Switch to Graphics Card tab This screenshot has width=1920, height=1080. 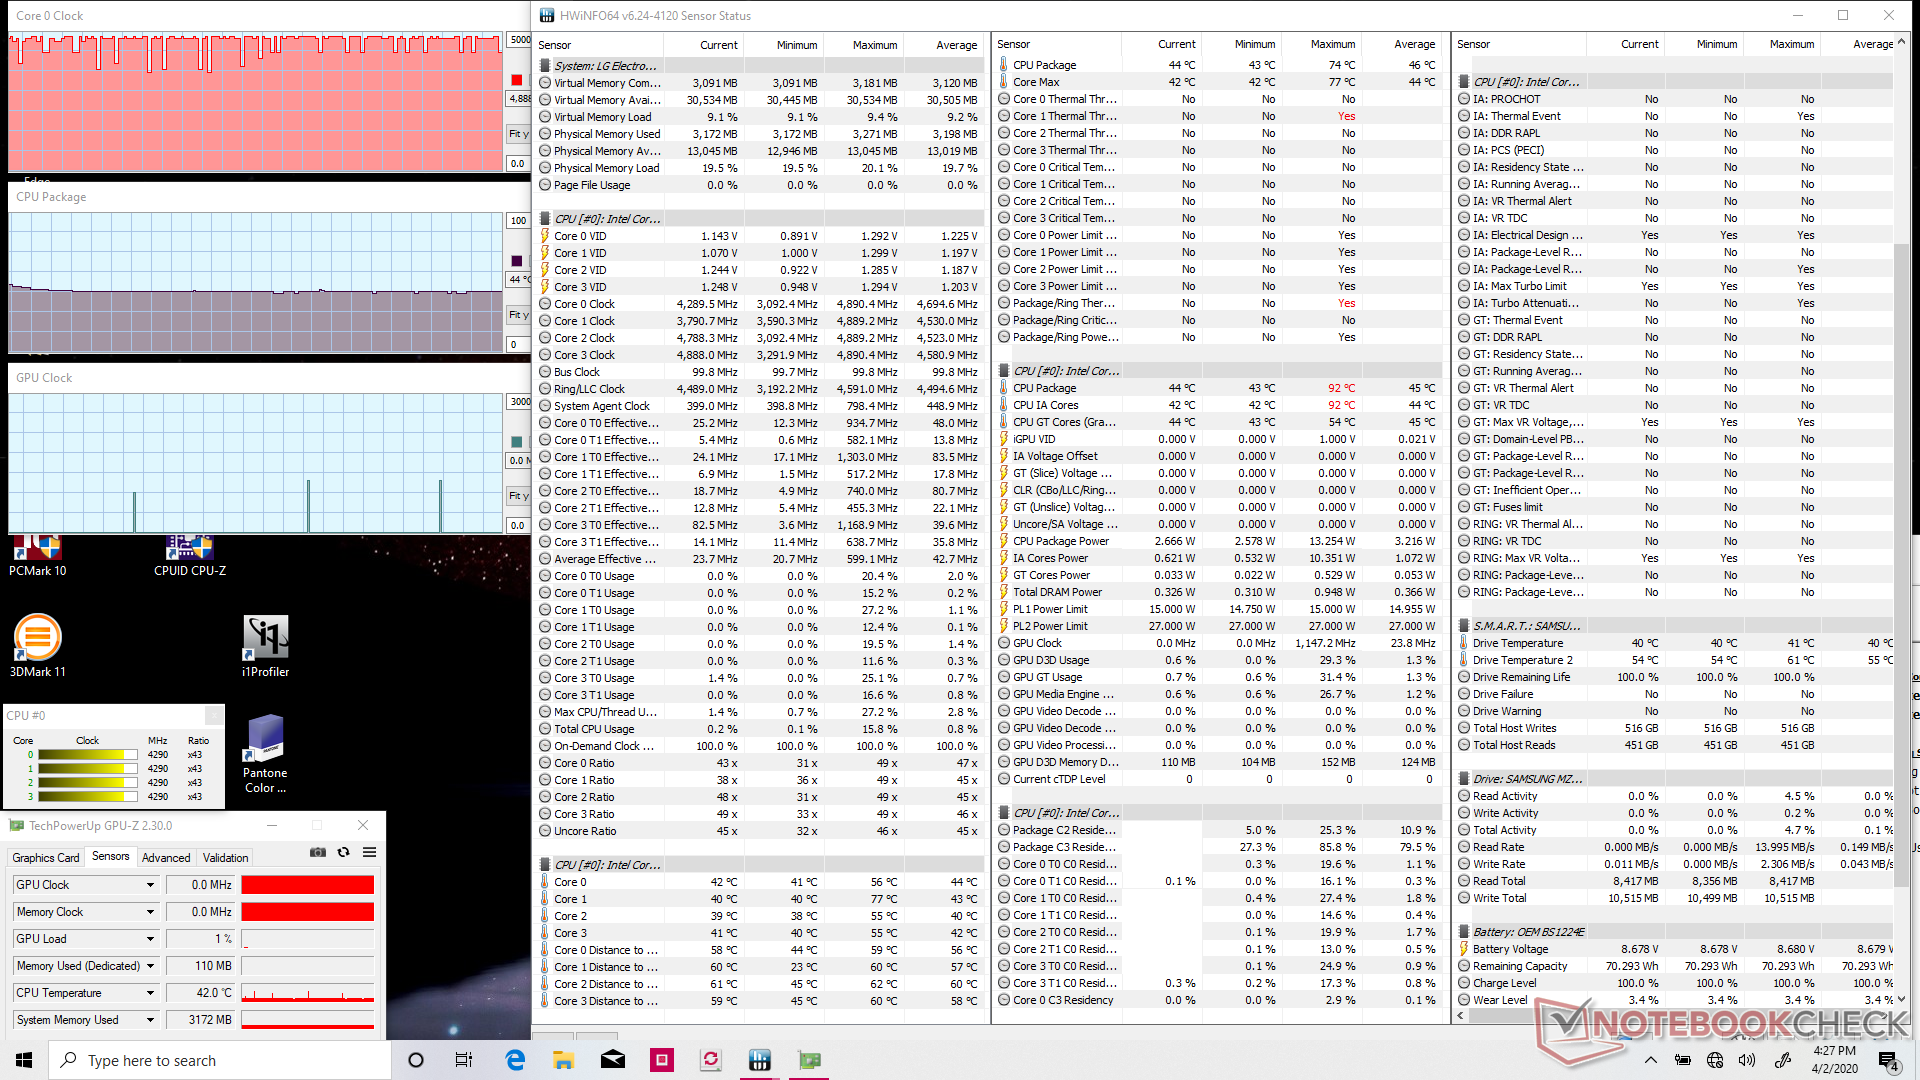coord(45,858)
